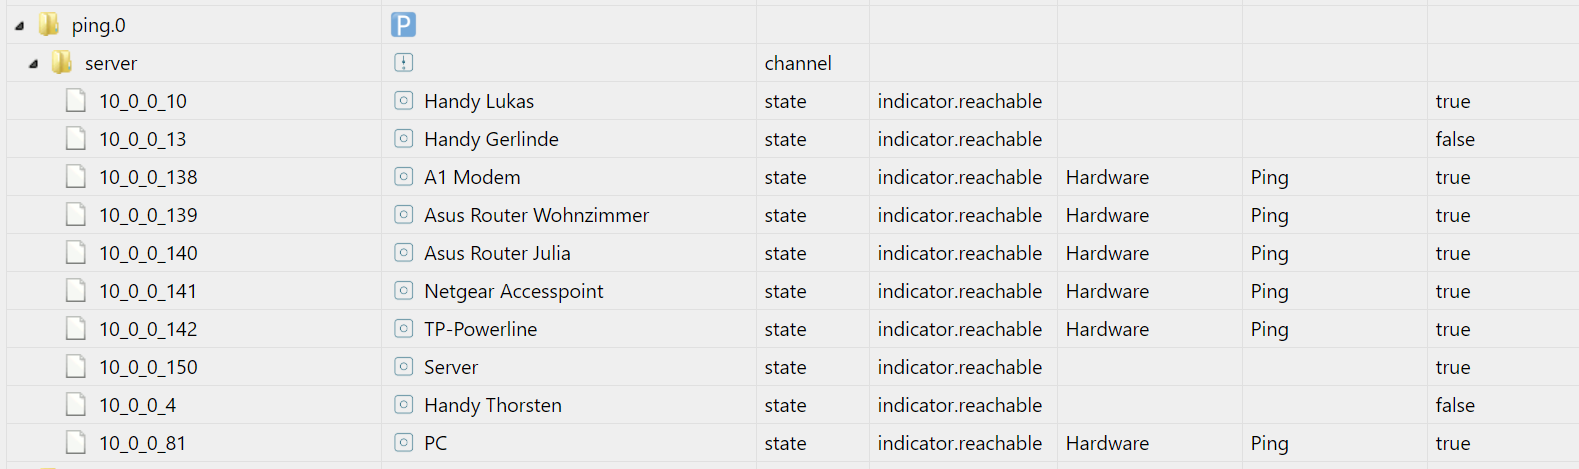Select the 10_0_0_13 tree entry
Viewport: 1579px width, 469px height.
click(142, 139)
